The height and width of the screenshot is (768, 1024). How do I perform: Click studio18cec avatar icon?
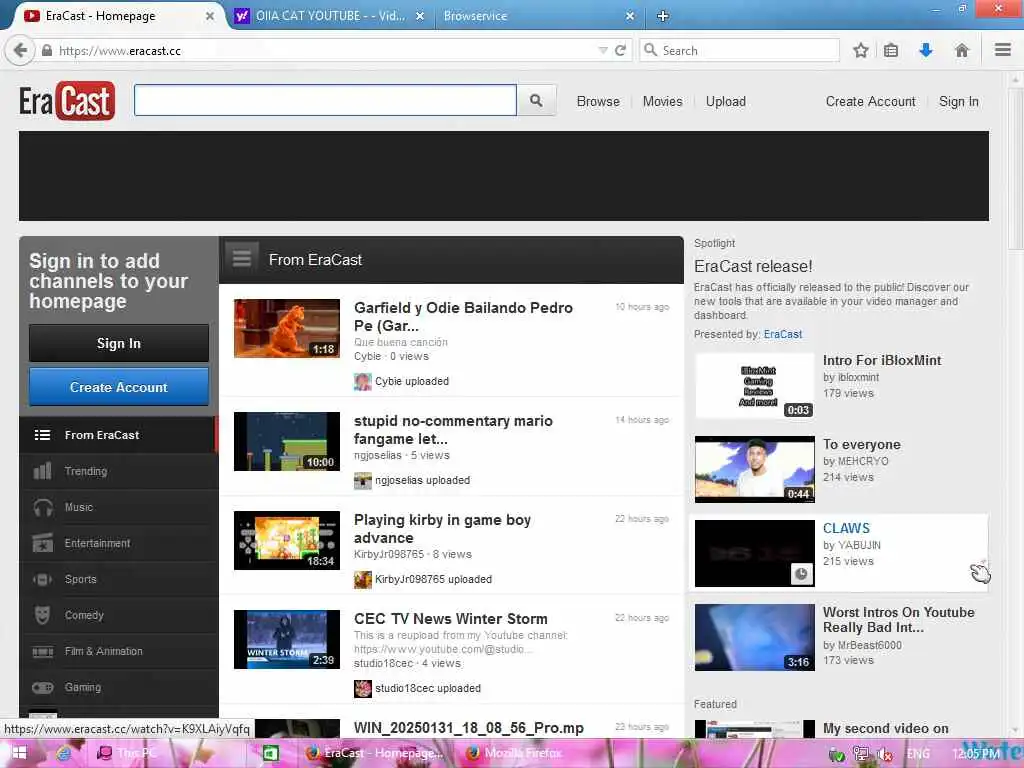(362, 688)
